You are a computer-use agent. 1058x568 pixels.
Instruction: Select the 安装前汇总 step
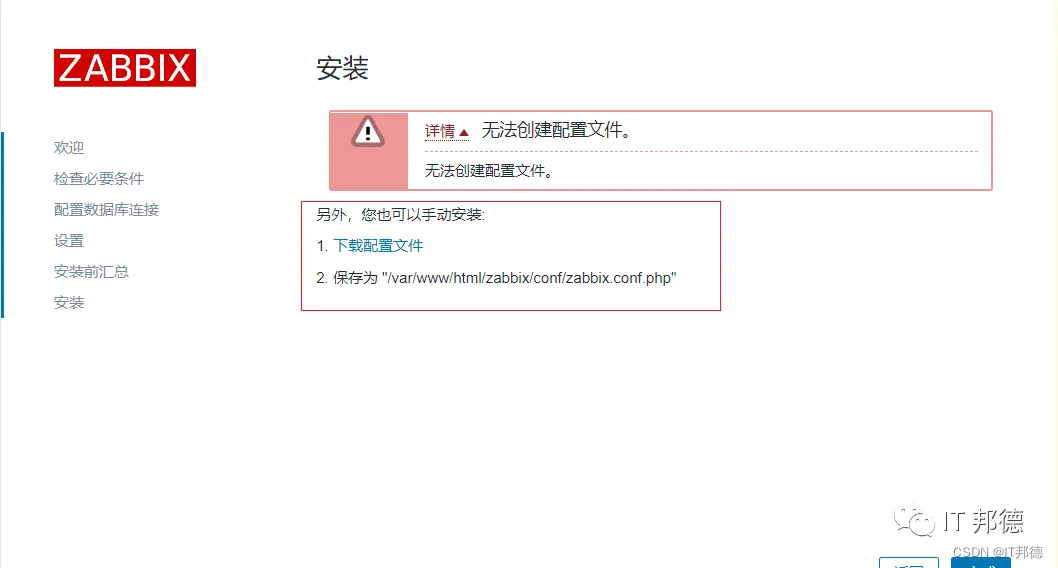91,271
